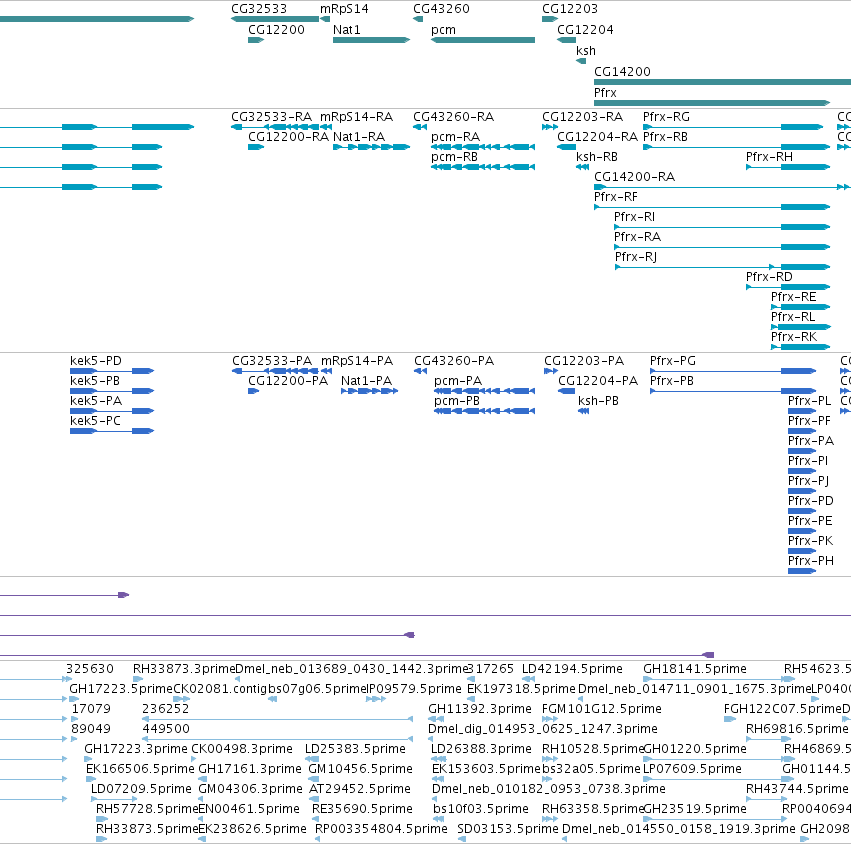Select the CK00498.3prime EST label
The width and height of the screenshot is (851, 844).
242,749
